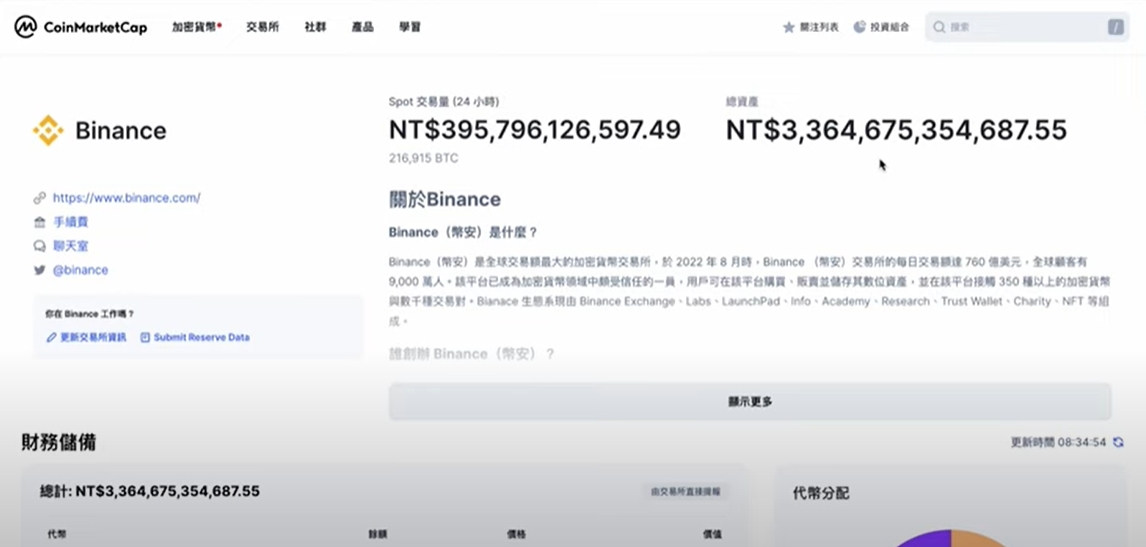Click the 誰創辦 Binance（幣安）？ heading

(471, 354)
